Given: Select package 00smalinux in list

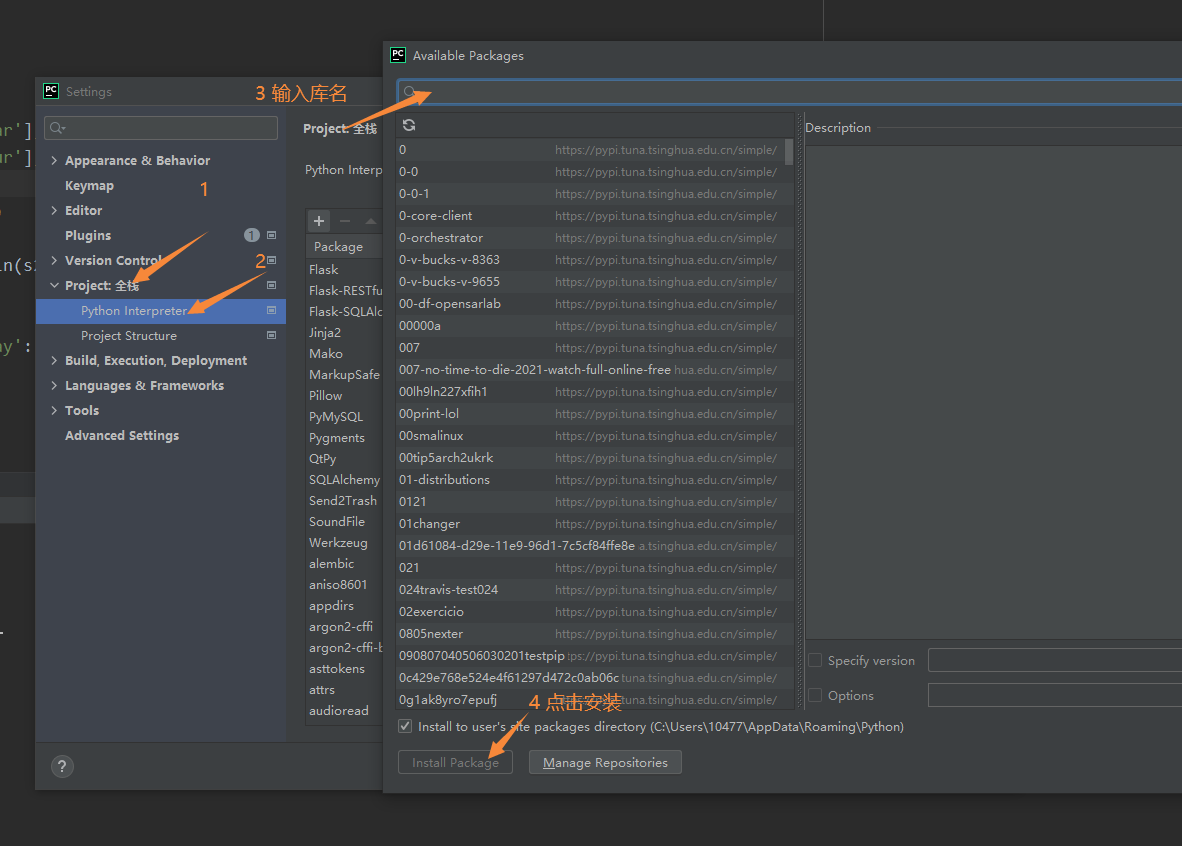Looking at the screenshot, I should pos(595,436).
